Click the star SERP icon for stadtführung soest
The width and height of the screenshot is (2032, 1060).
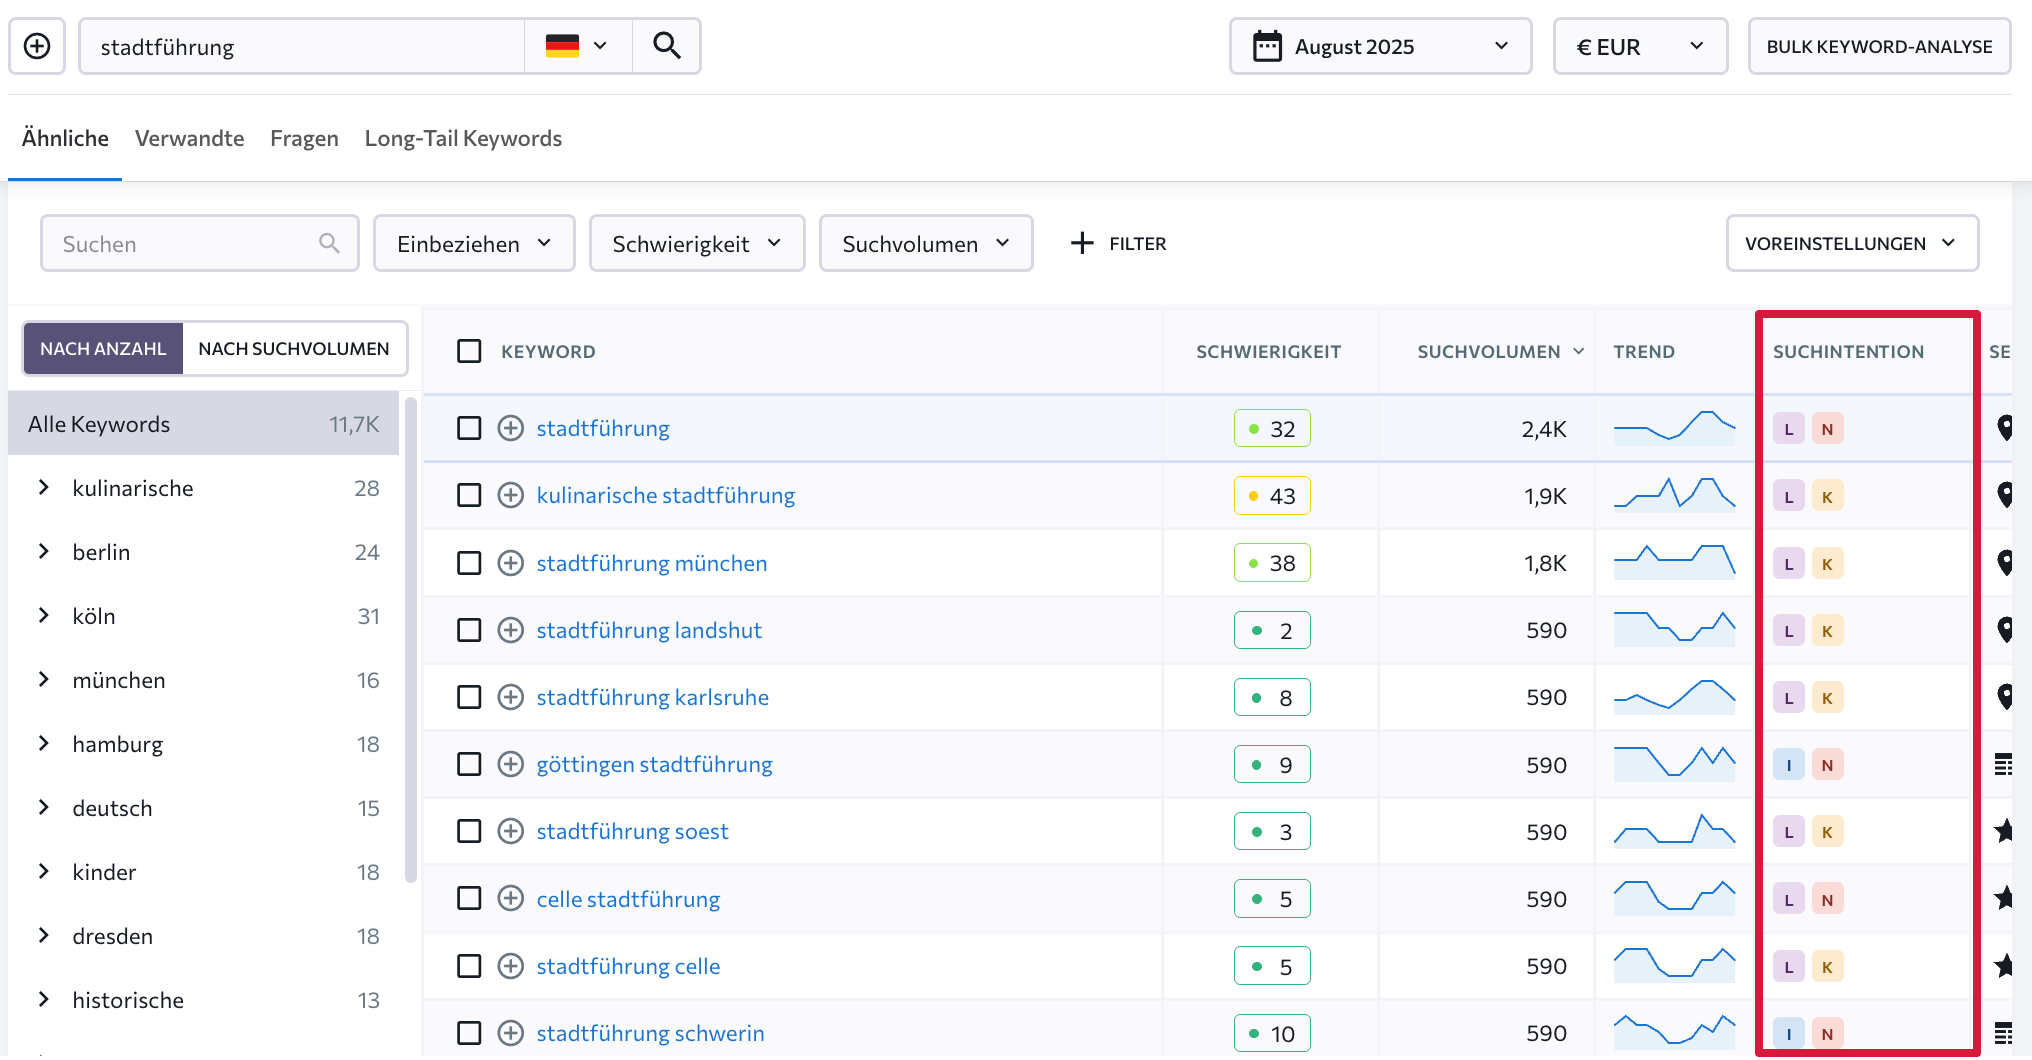tap(2004, 830)
